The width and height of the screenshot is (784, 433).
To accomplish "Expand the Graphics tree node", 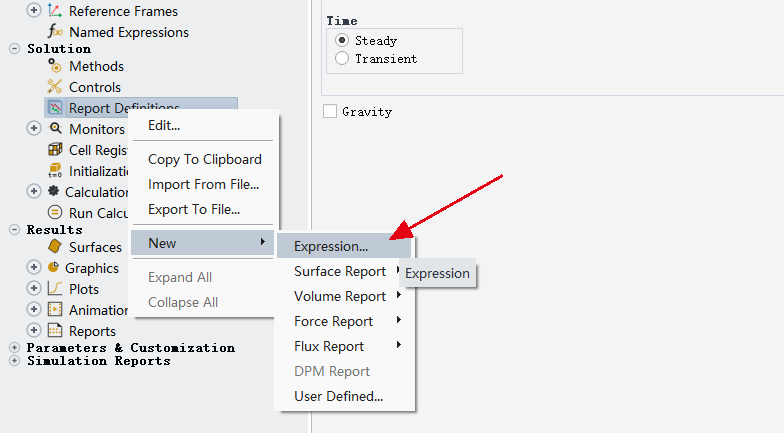I will (34, 268).
